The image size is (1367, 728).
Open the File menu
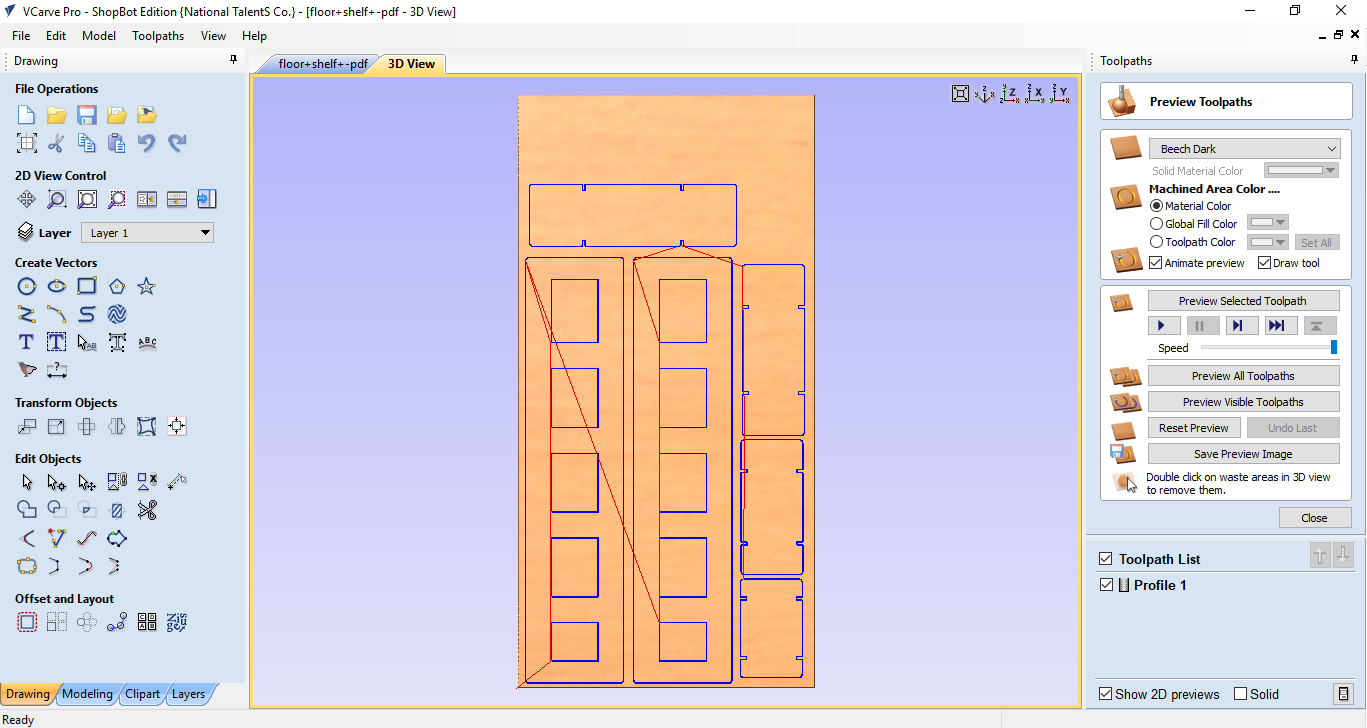click(x=21, y=36)
